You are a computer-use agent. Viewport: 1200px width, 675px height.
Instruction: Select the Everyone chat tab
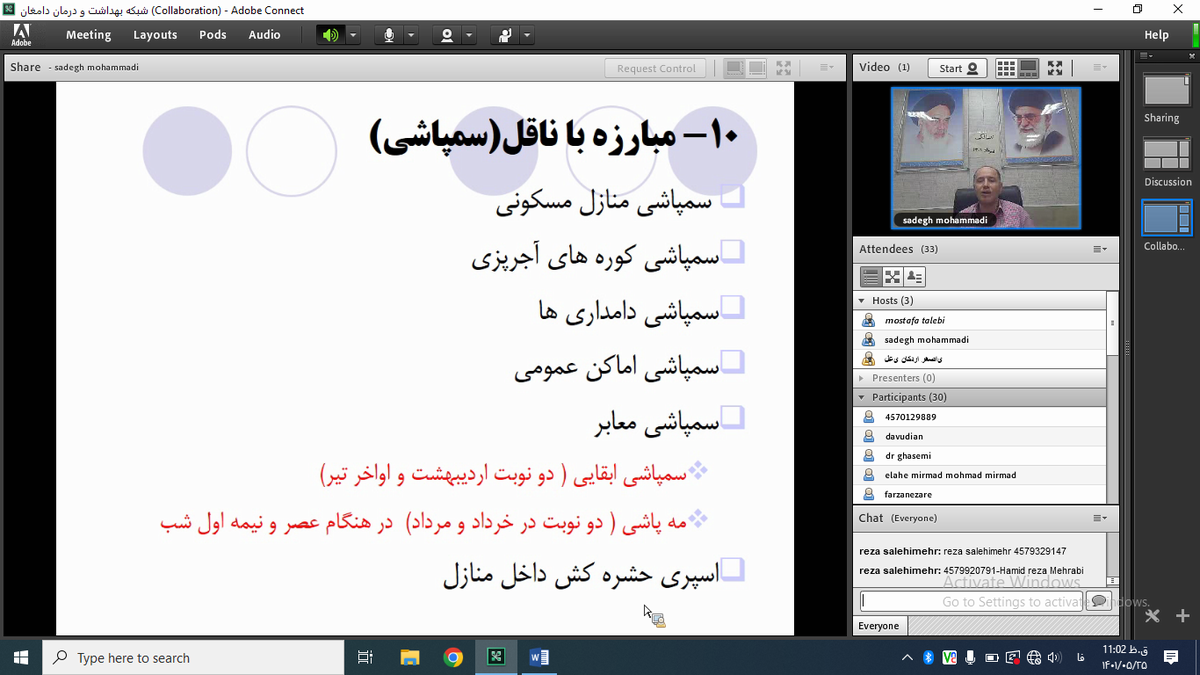pos(879,626)
